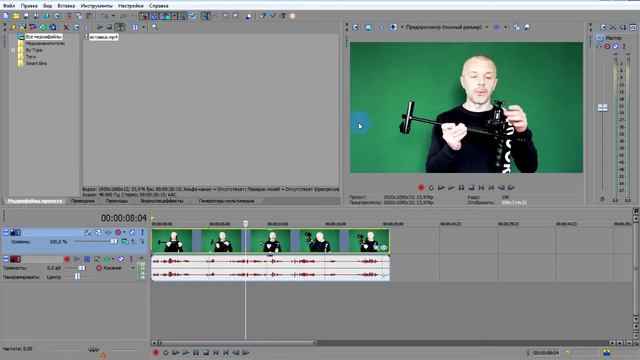640x360 pixels.
Task: Toggle loop playback in the preview transport
Action: (x=431, y=187)
